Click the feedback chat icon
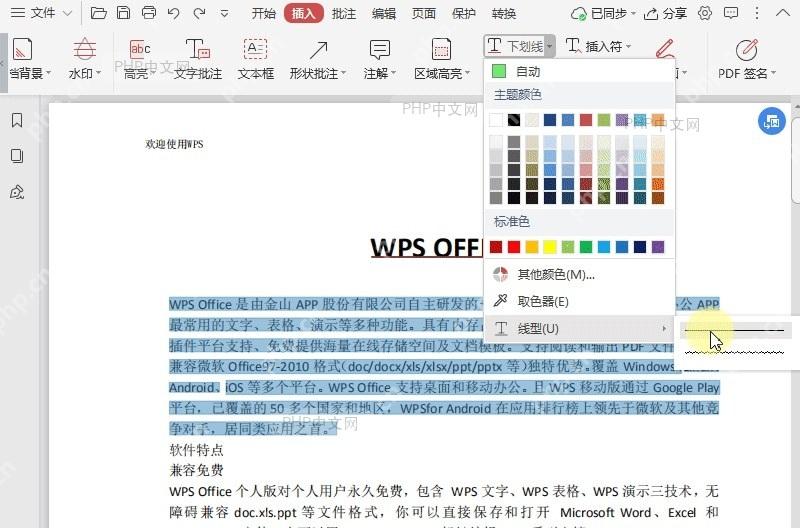The height and width of the screenshot is (528, 800). pyautogui.click(x=731, y=13)
